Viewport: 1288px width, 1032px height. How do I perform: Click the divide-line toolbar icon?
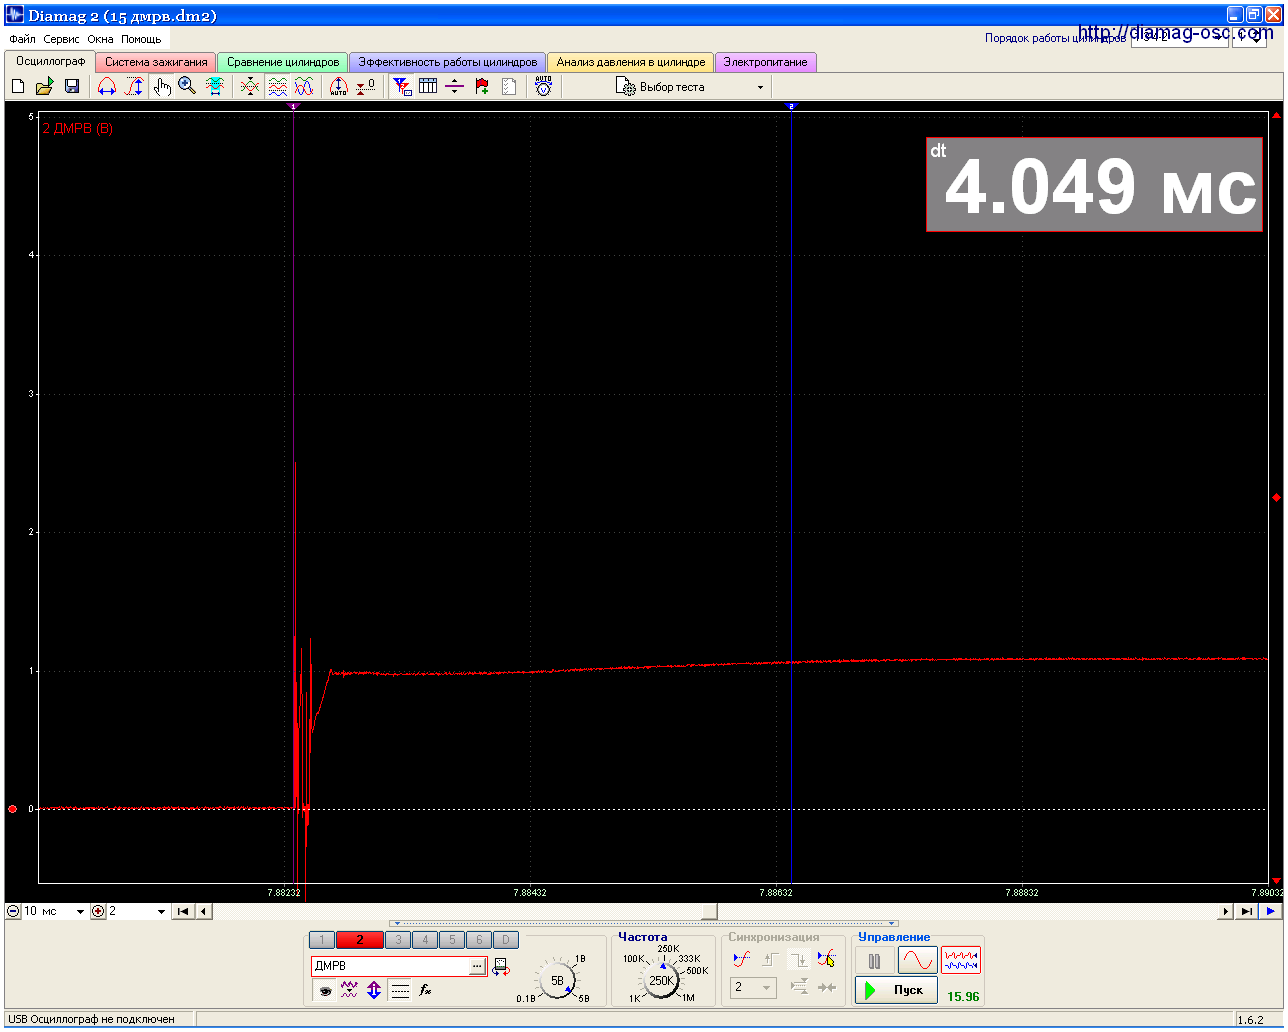click(x=455, y=87)
